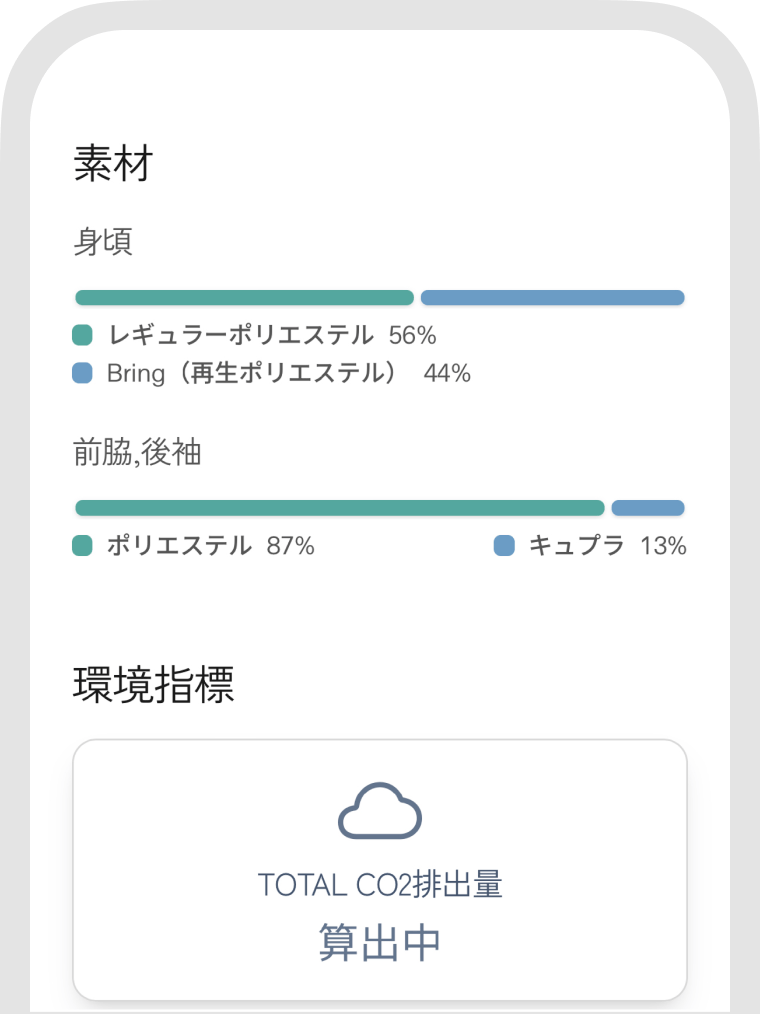Click the 算出中 status text
The width and height of the screenshot is (760, 1014).
(x=380, y=942)
